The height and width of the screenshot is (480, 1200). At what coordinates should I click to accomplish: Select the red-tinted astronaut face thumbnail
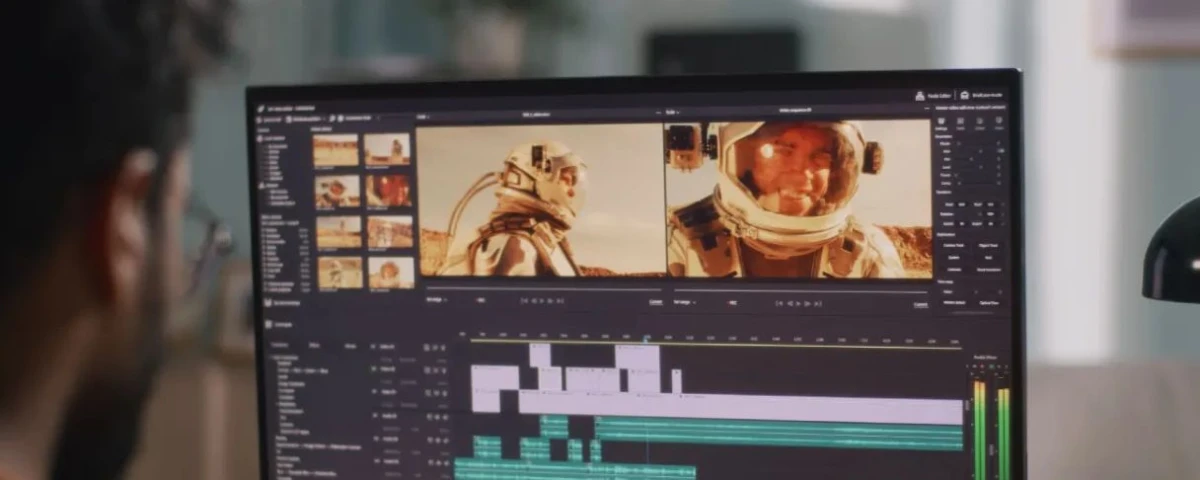(389, 190)
